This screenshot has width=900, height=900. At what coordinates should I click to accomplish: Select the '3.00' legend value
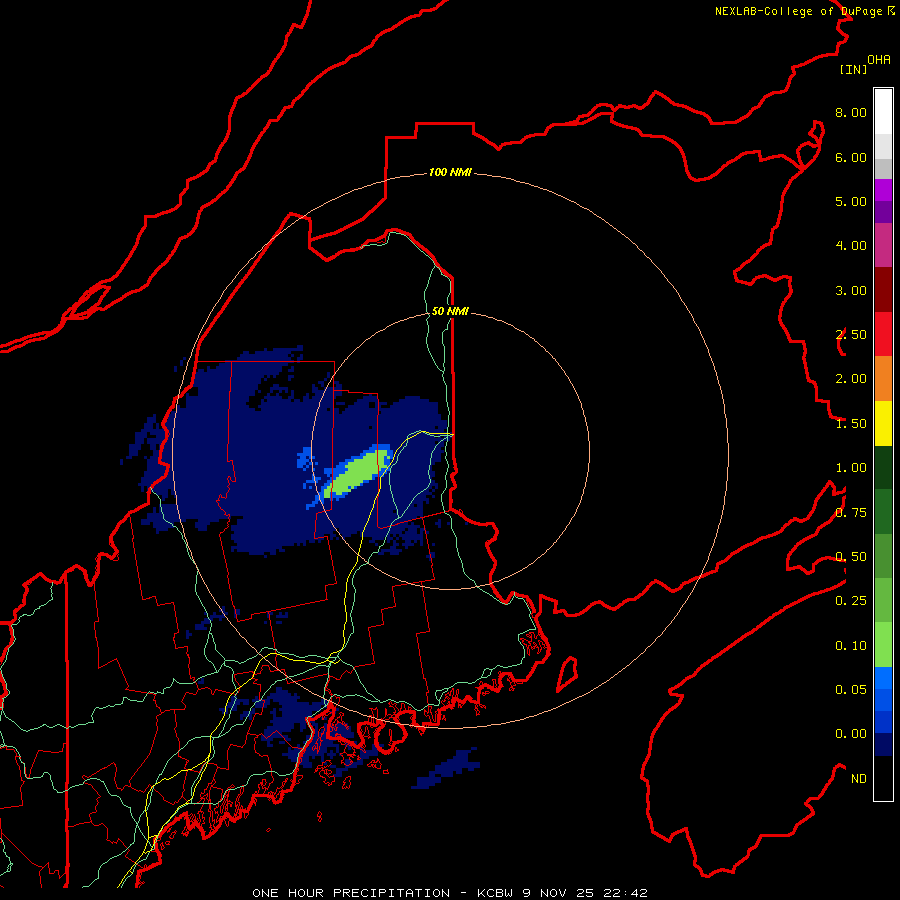pos(851,290)
